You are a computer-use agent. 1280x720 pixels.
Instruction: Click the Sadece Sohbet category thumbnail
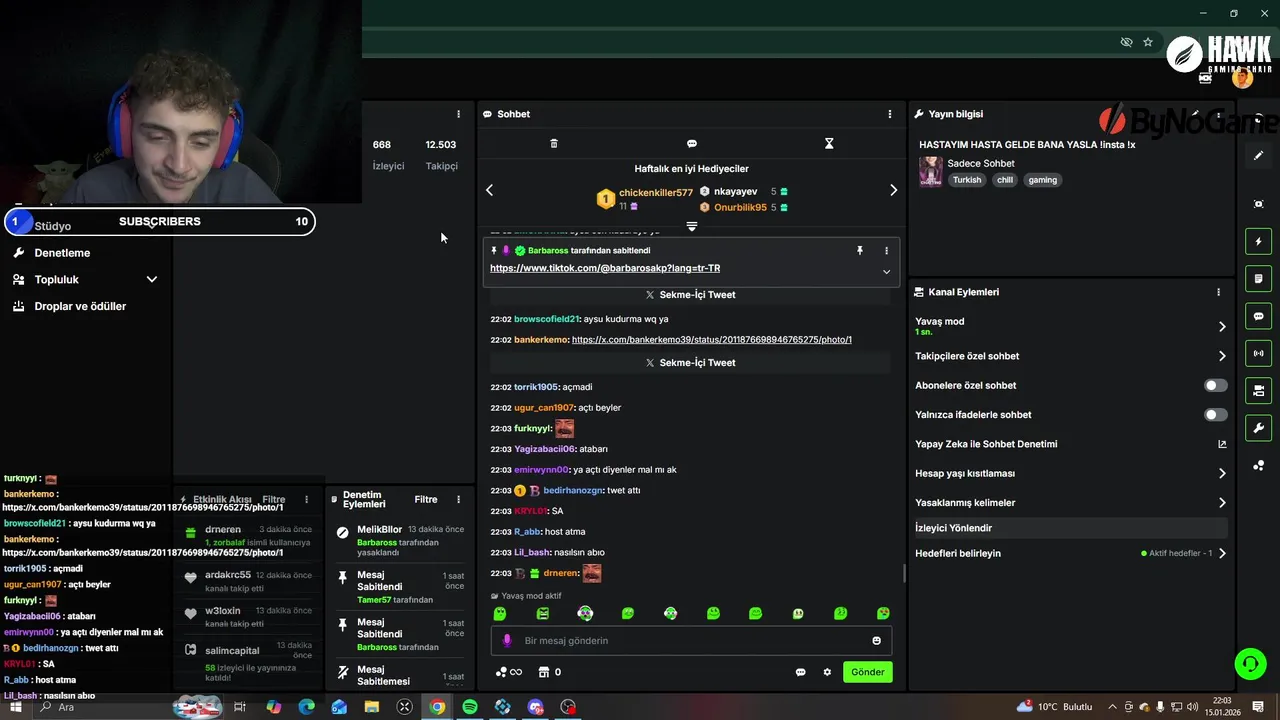coord(931,171)
